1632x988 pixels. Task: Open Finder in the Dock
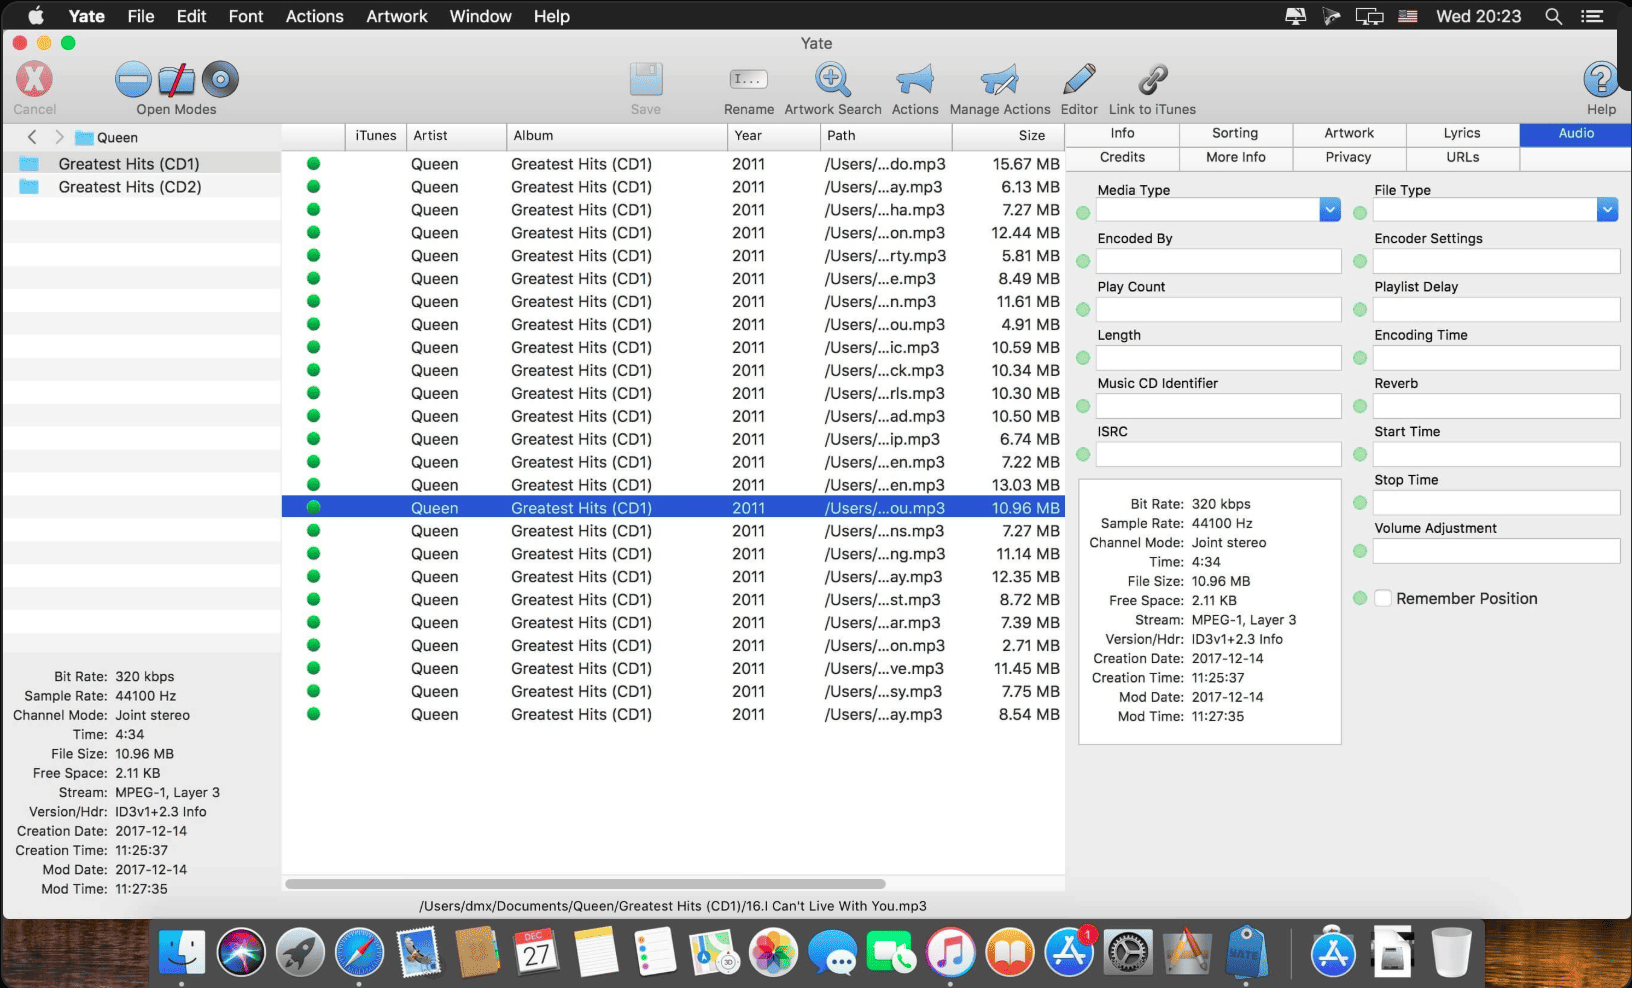click(x=182, y=952)
